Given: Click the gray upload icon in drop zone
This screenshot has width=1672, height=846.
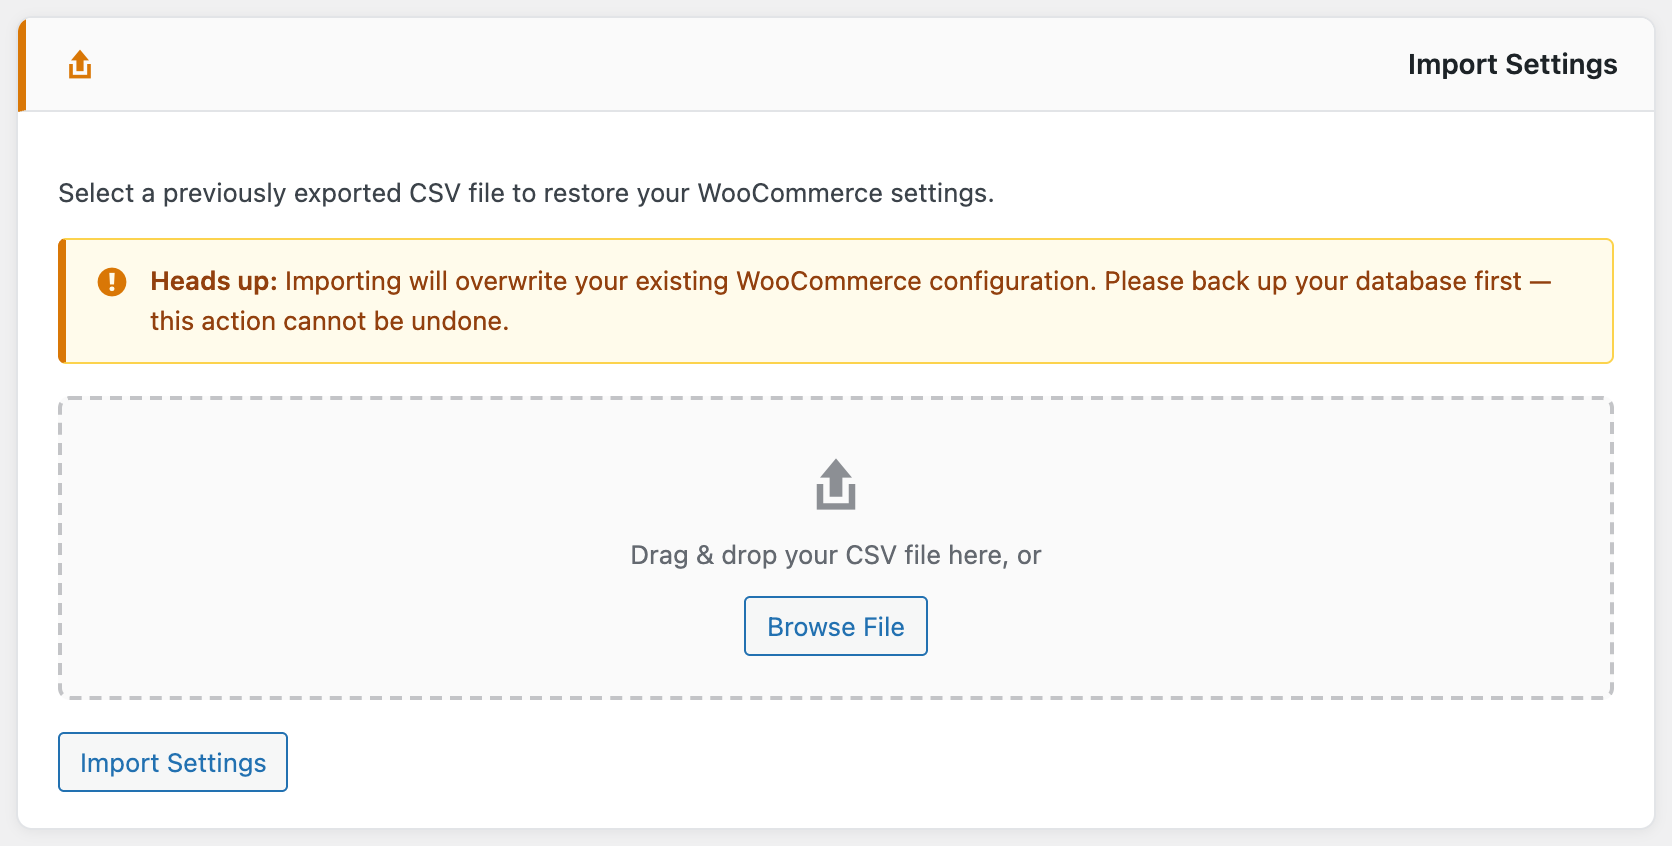Looking at the screenshot, I should pyautogui.click(x=836, y=485).
